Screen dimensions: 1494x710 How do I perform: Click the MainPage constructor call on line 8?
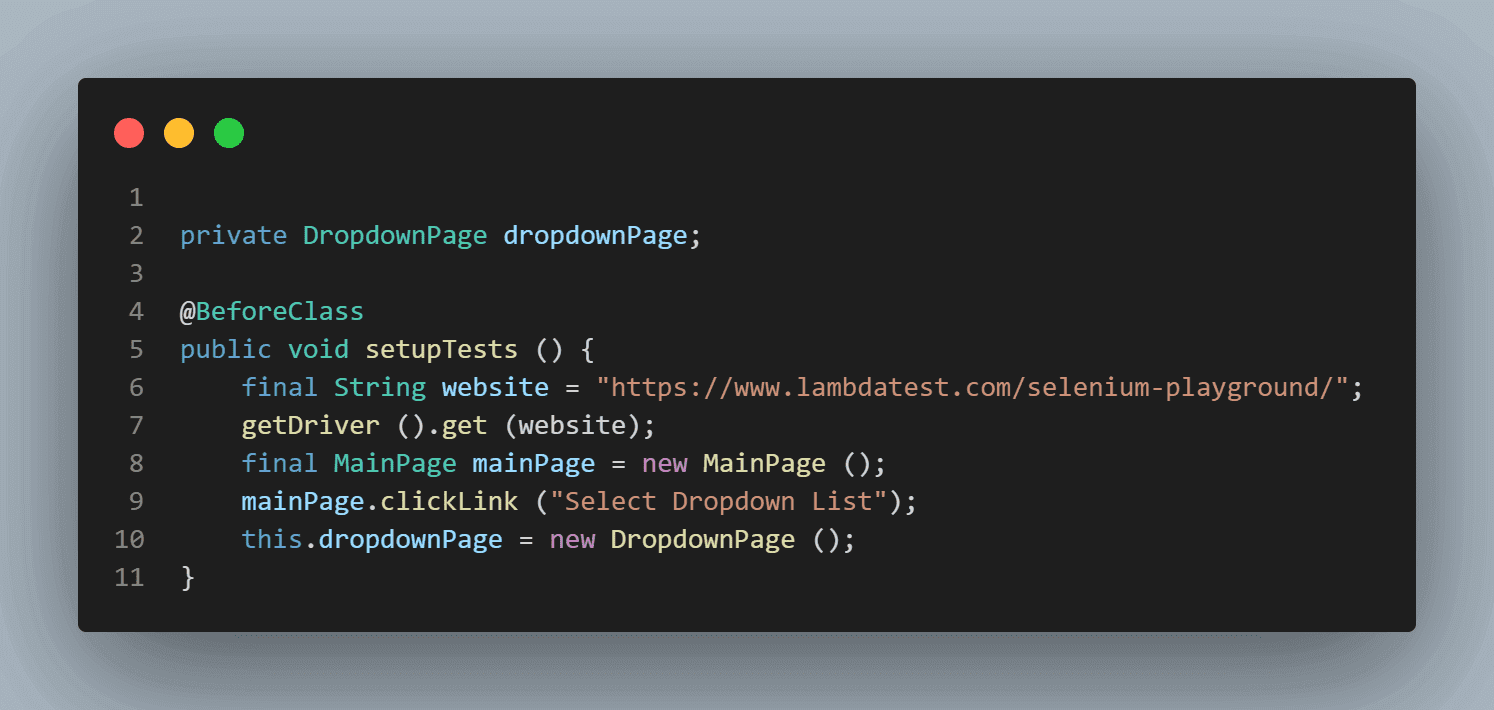tap(764, 464)
